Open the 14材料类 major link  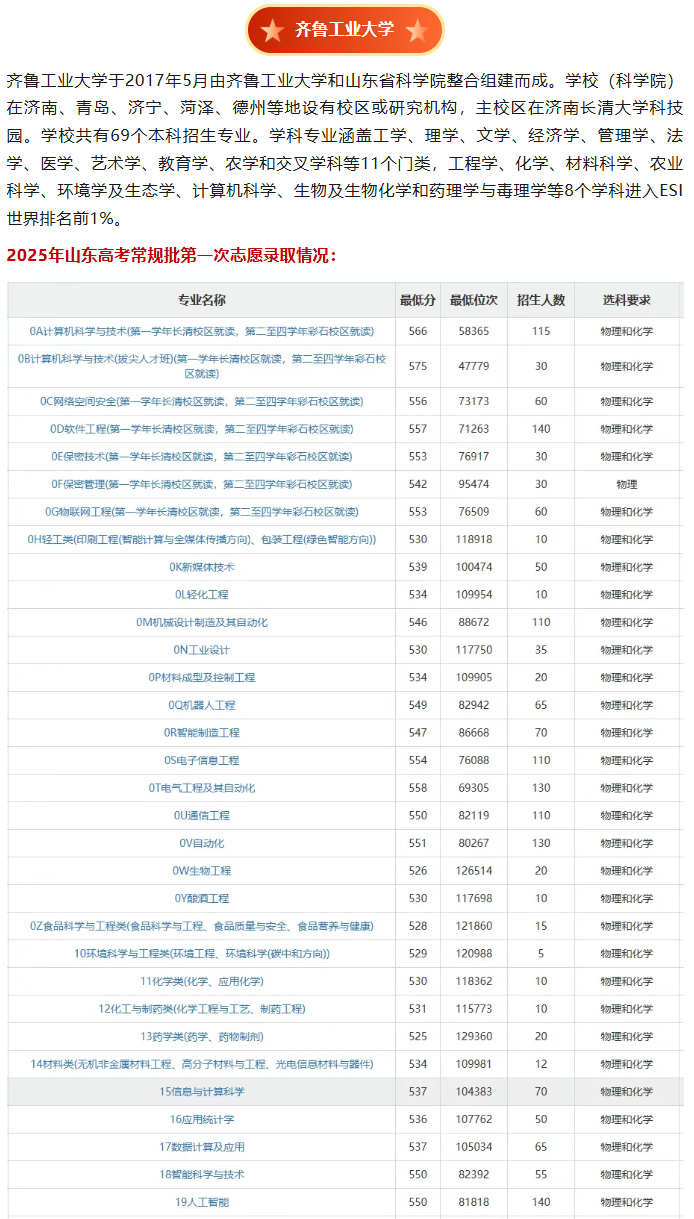[x=202, y=1064]
